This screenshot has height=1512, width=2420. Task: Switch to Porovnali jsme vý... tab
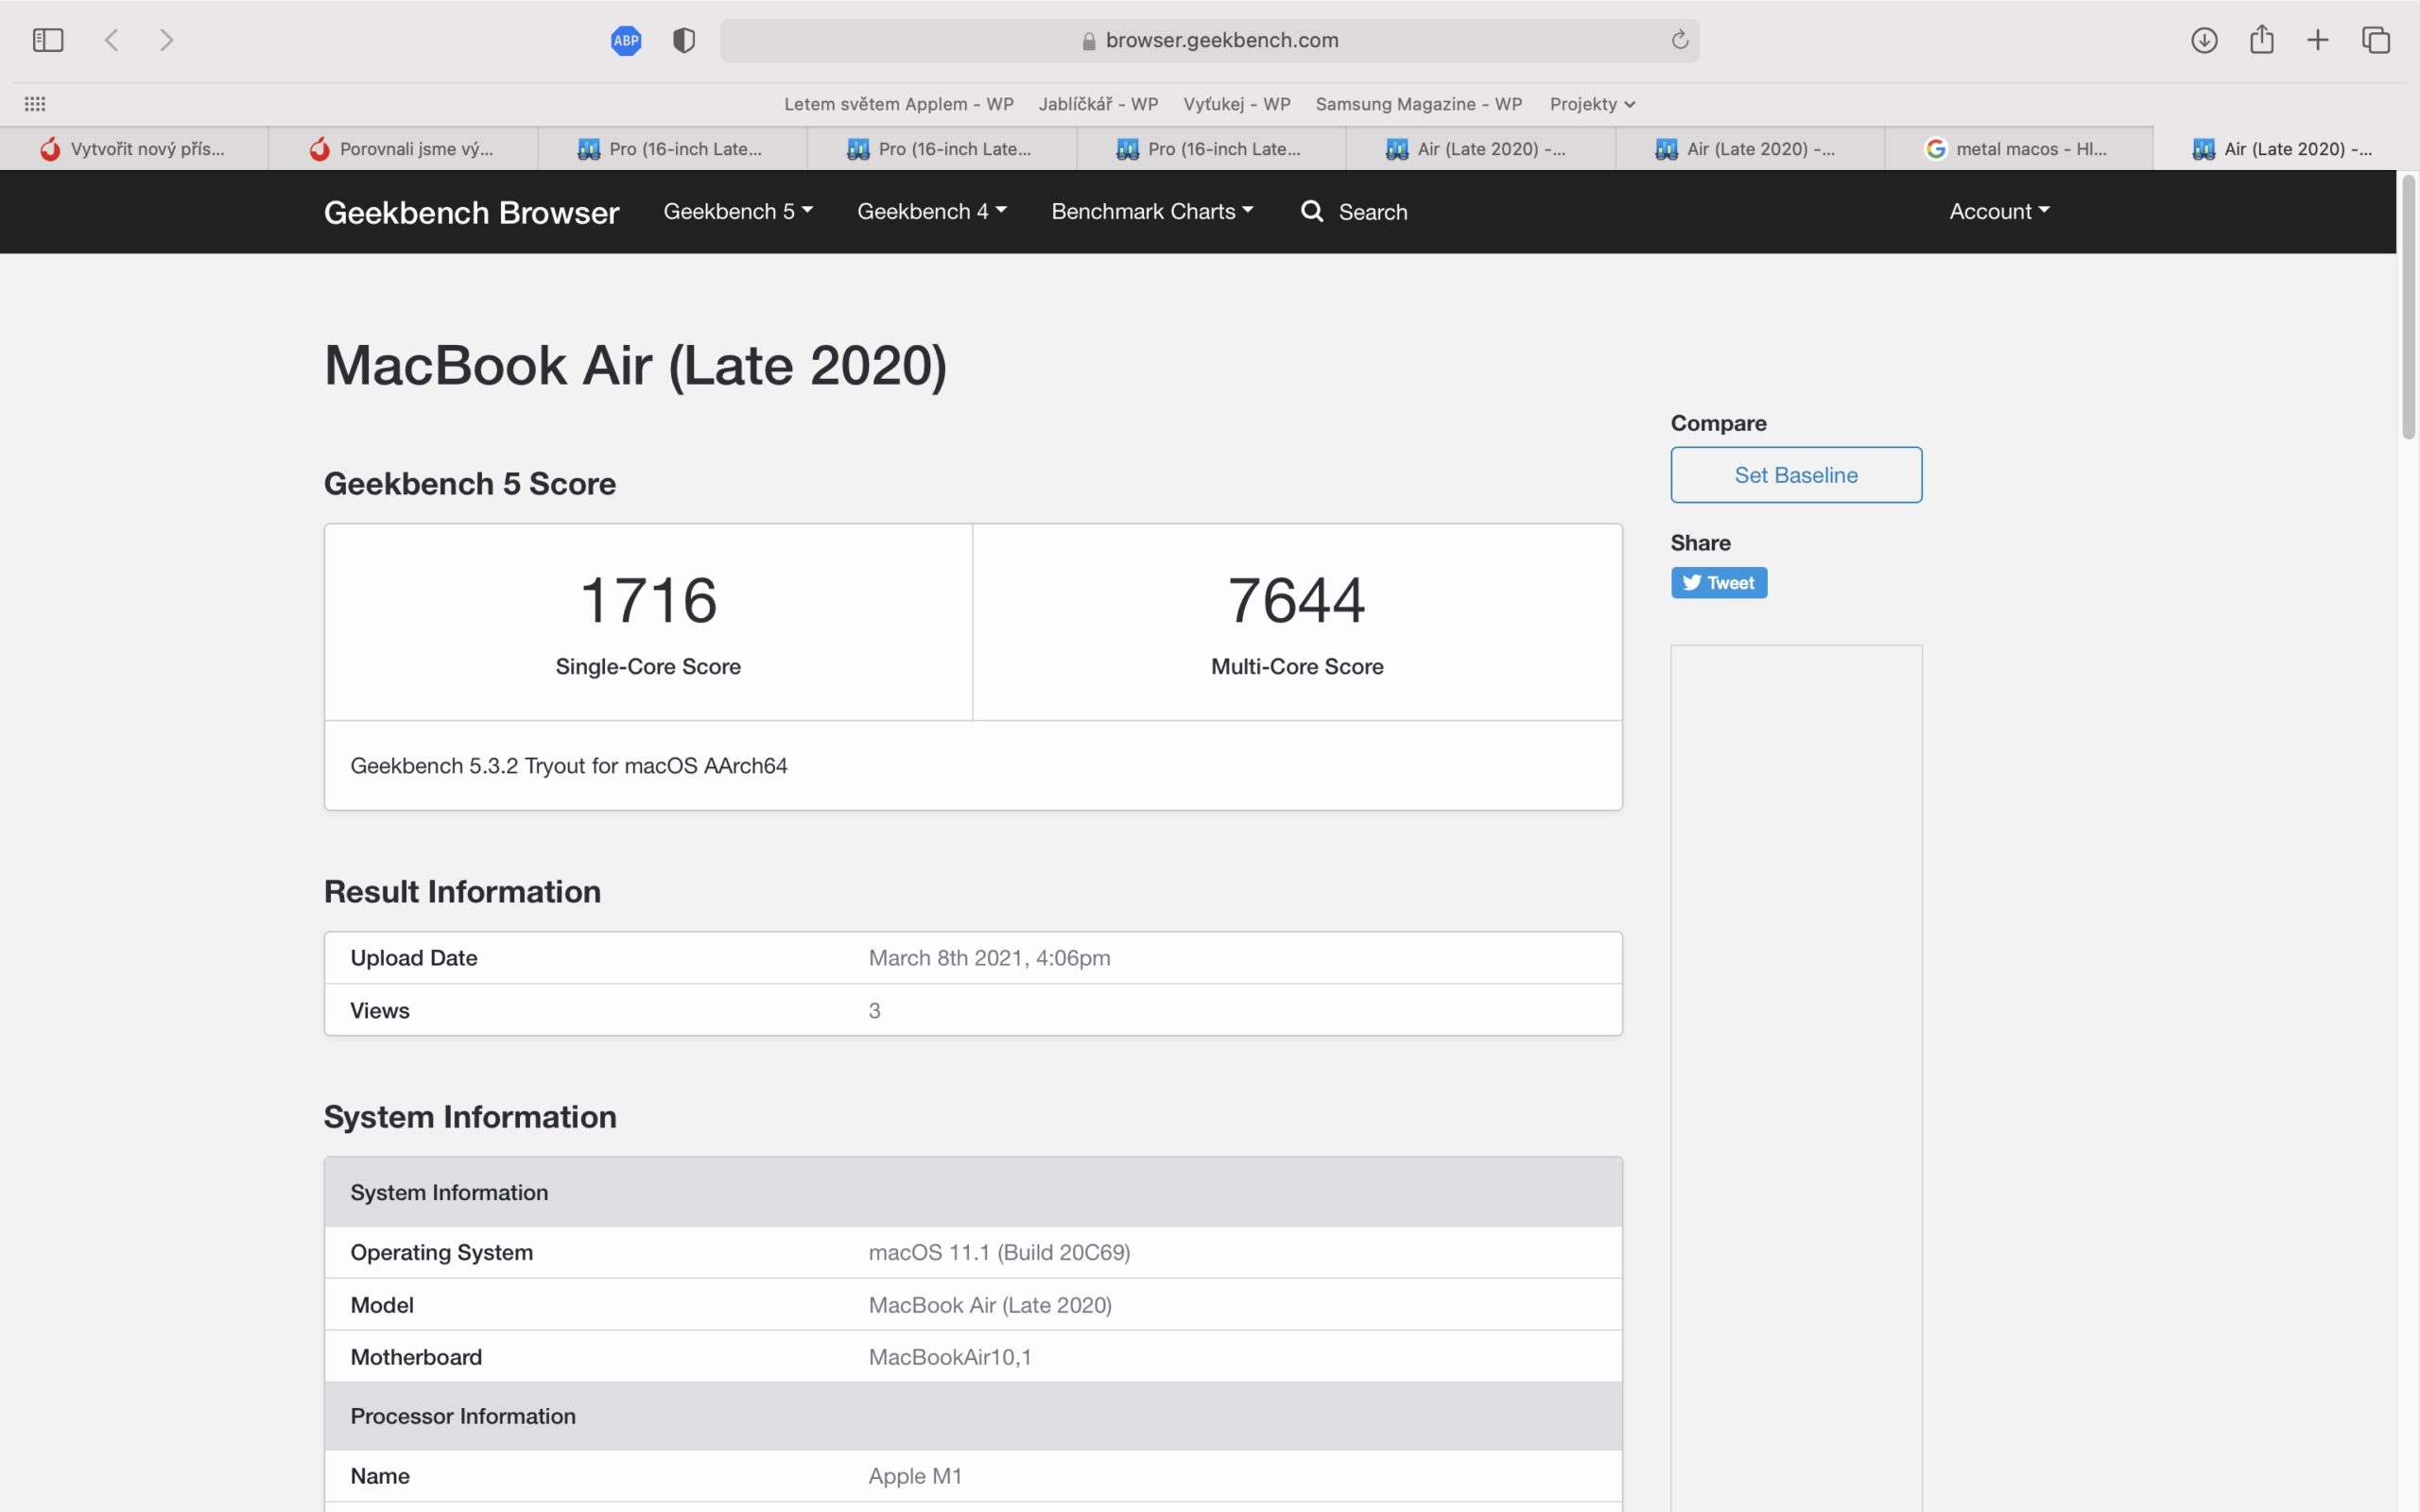[x=403, y=149]
